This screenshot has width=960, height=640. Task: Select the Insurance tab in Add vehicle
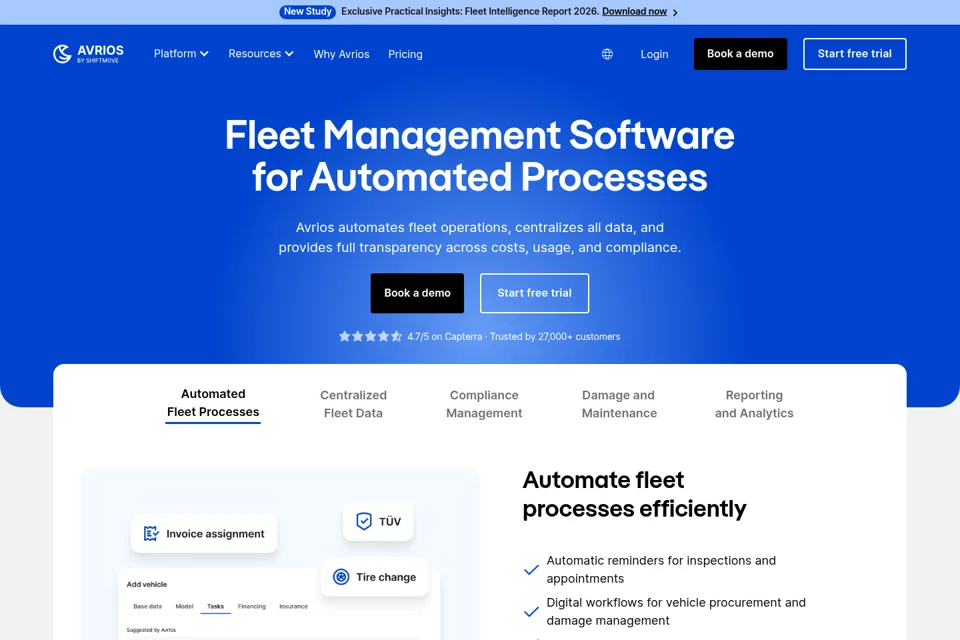293,606
